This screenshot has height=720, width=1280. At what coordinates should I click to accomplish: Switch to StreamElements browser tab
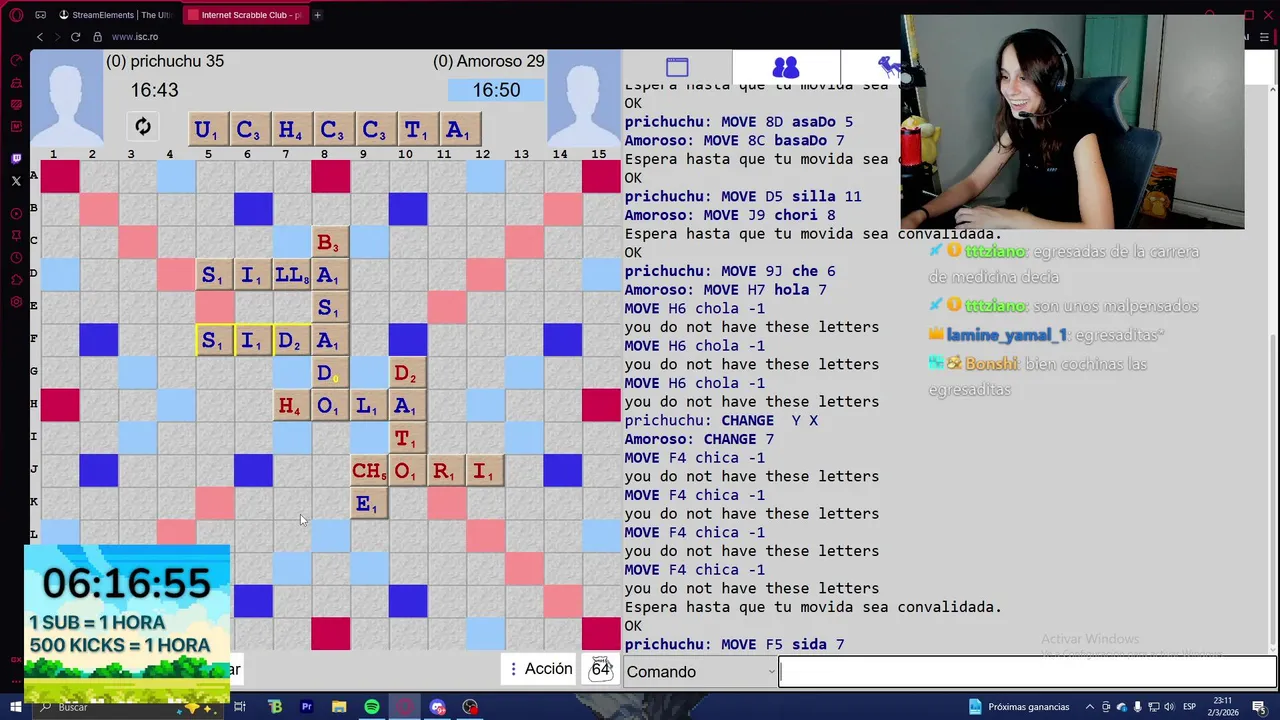click(115, 15)
